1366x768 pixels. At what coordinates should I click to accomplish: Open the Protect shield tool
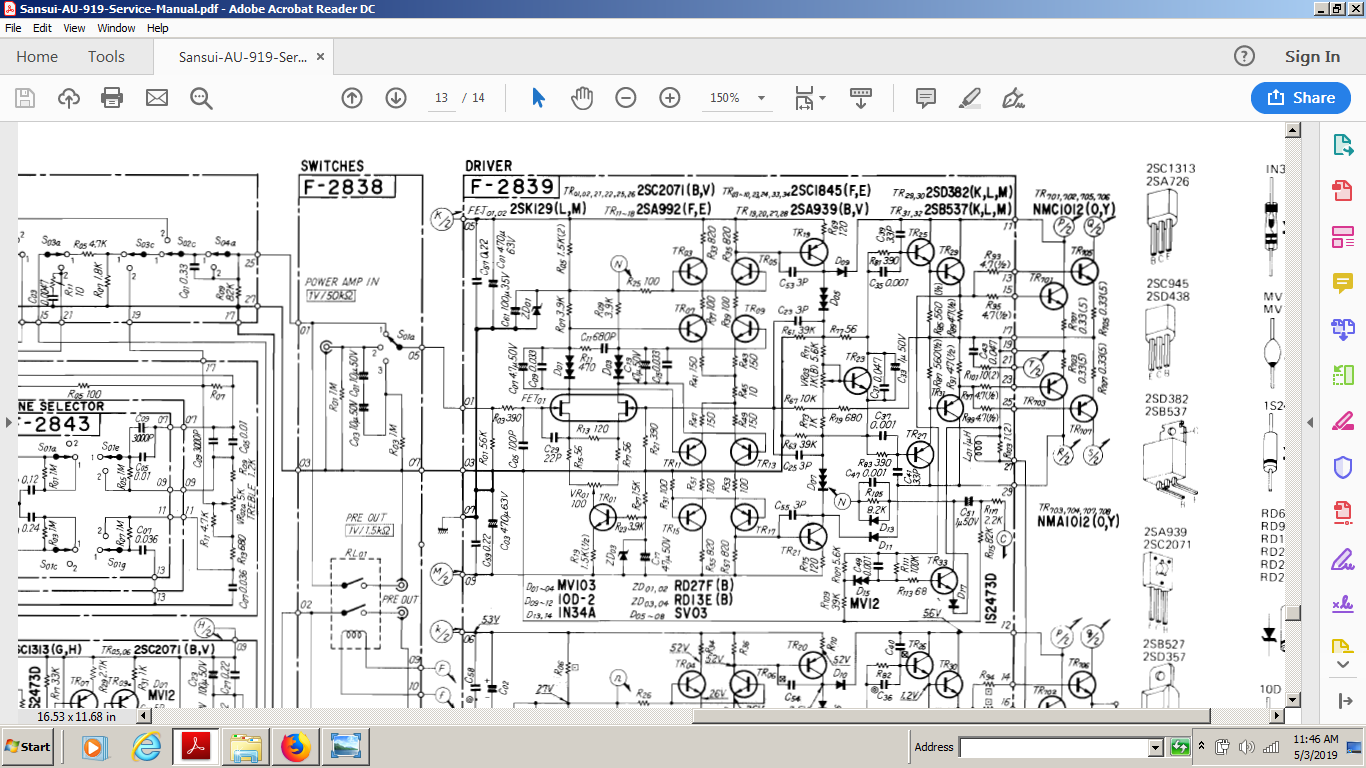point(1342,467)
